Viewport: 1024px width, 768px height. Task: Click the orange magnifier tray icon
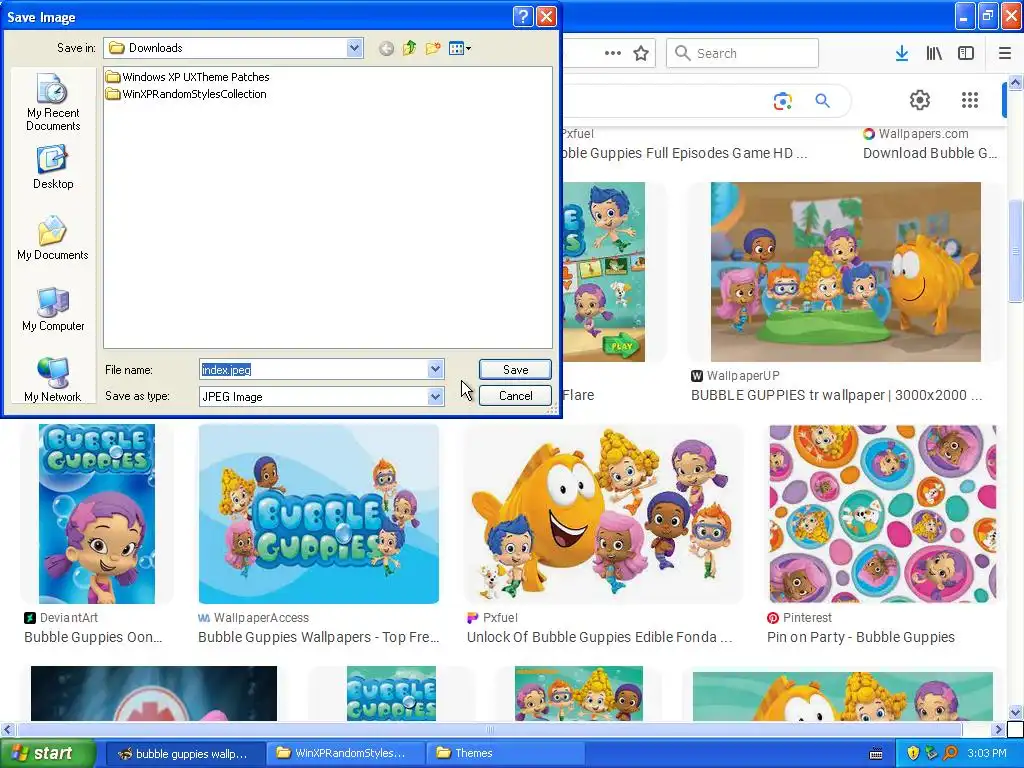(950, 754)
